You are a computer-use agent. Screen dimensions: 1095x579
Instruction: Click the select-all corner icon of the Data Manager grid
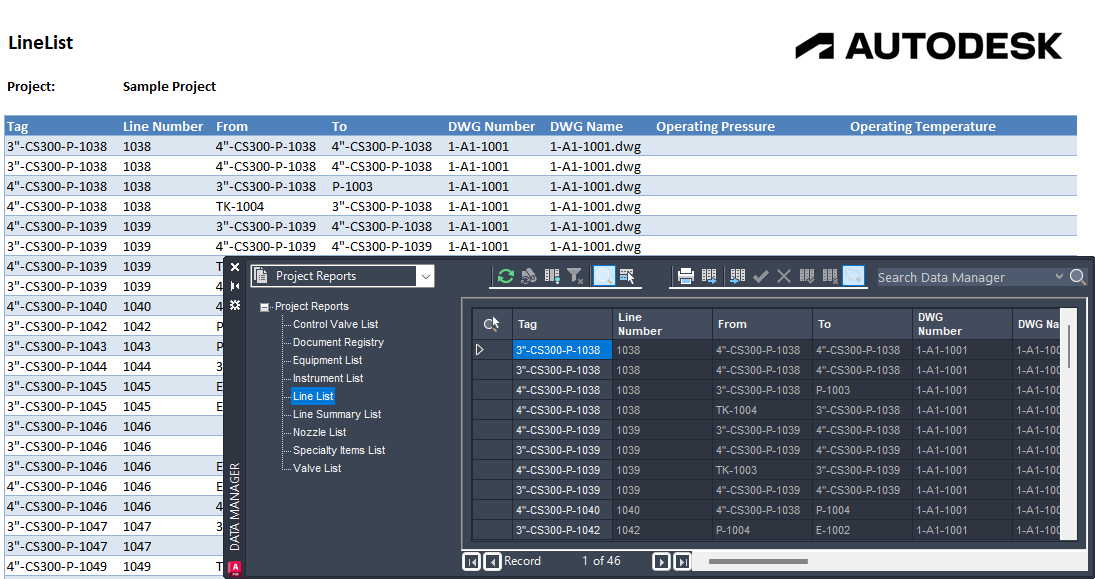tap(492, 324)
